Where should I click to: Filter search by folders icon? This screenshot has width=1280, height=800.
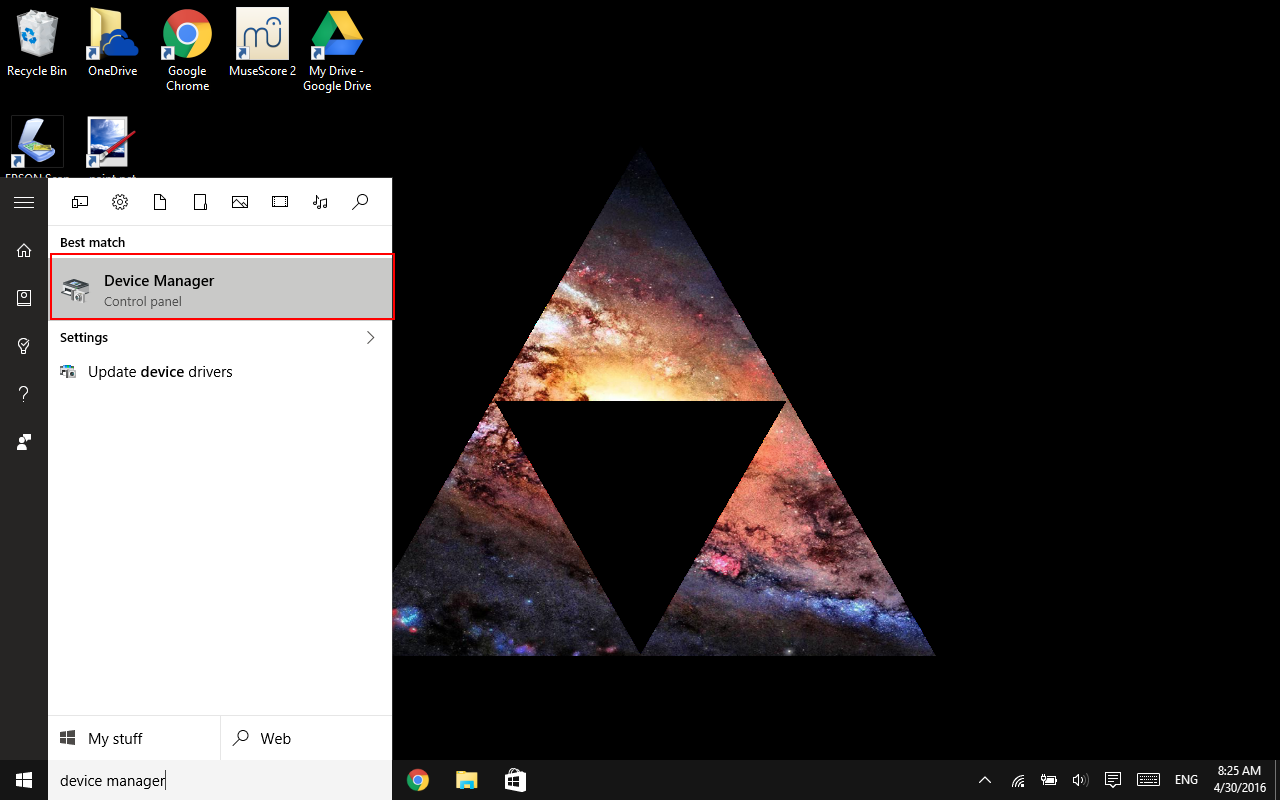pos(200,202)
